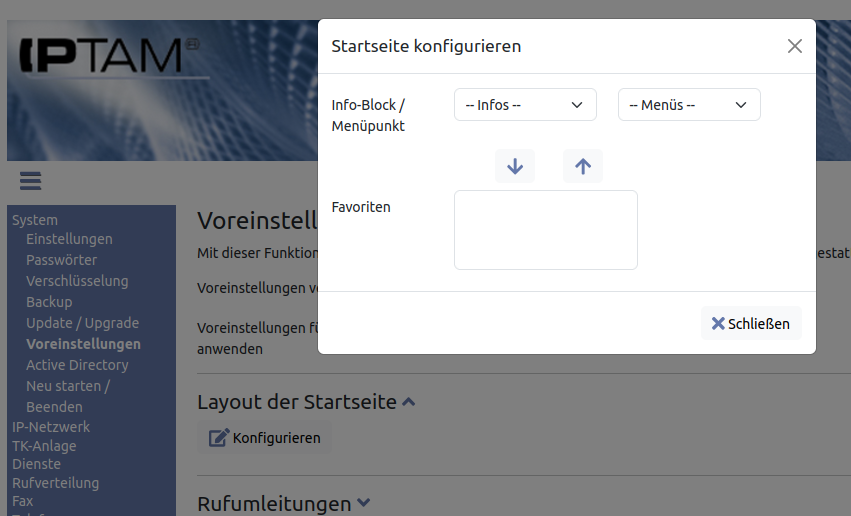851x516 pixels.
Task: Expand the TK-Anlage menu section
Action: (x=44, y=446)
